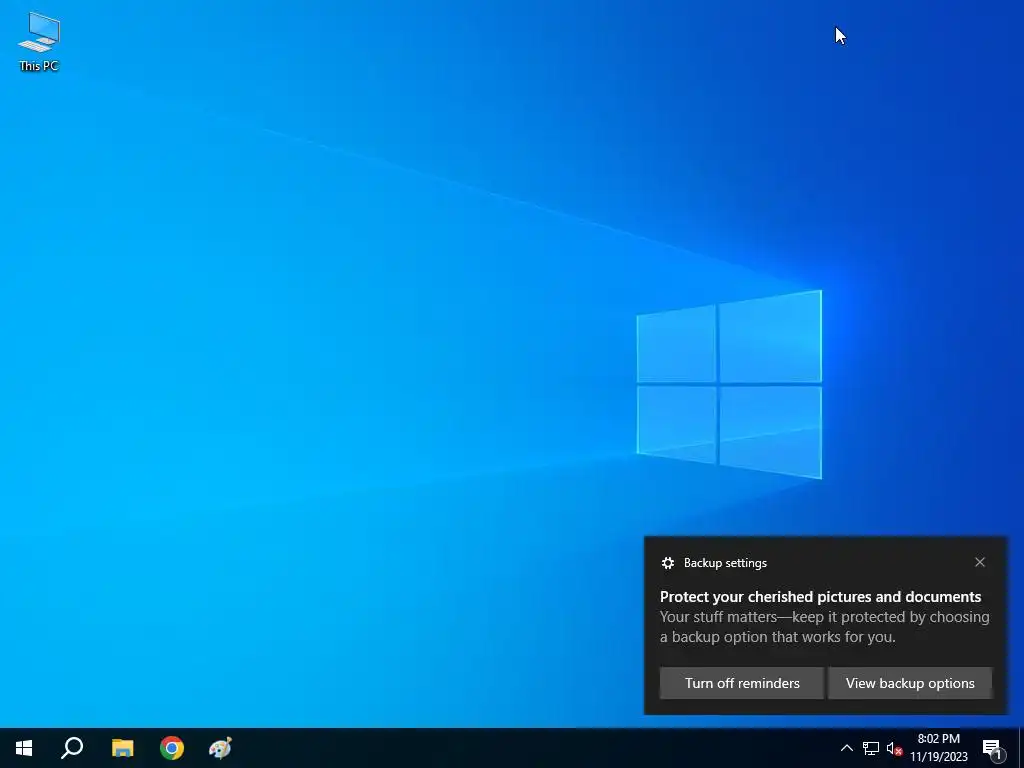The height and width of the screenshot is (768, 1024).
Task: Open network status tray icon
Action: pyautogui.click(x=871, y=748)
